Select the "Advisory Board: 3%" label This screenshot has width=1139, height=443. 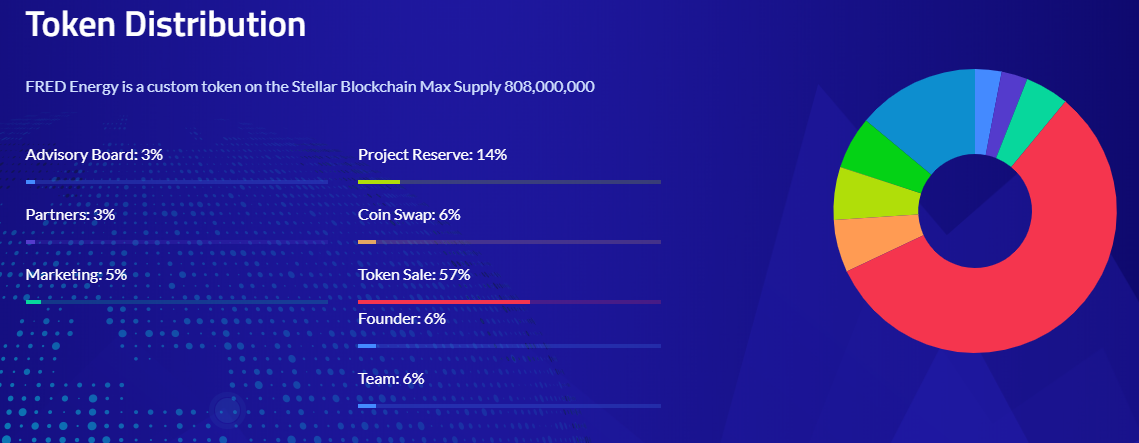tap(94, 155)
